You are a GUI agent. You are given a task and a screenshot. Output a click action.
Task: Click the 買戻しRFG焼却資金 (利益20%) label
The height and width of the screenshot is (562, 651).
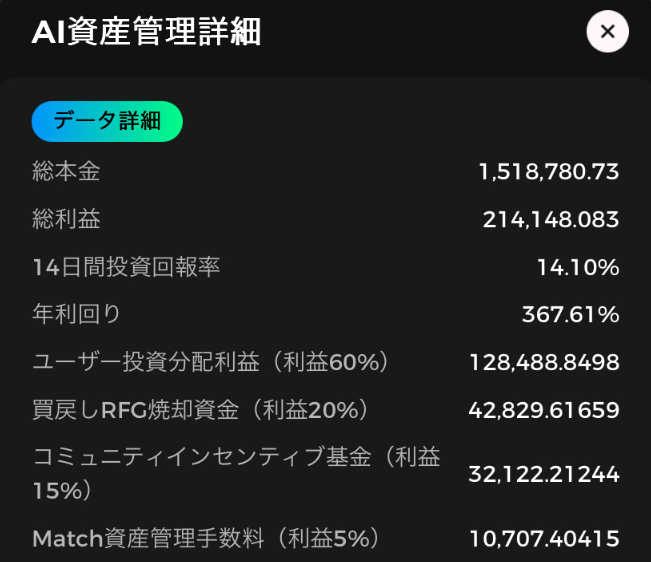[201, 410]
